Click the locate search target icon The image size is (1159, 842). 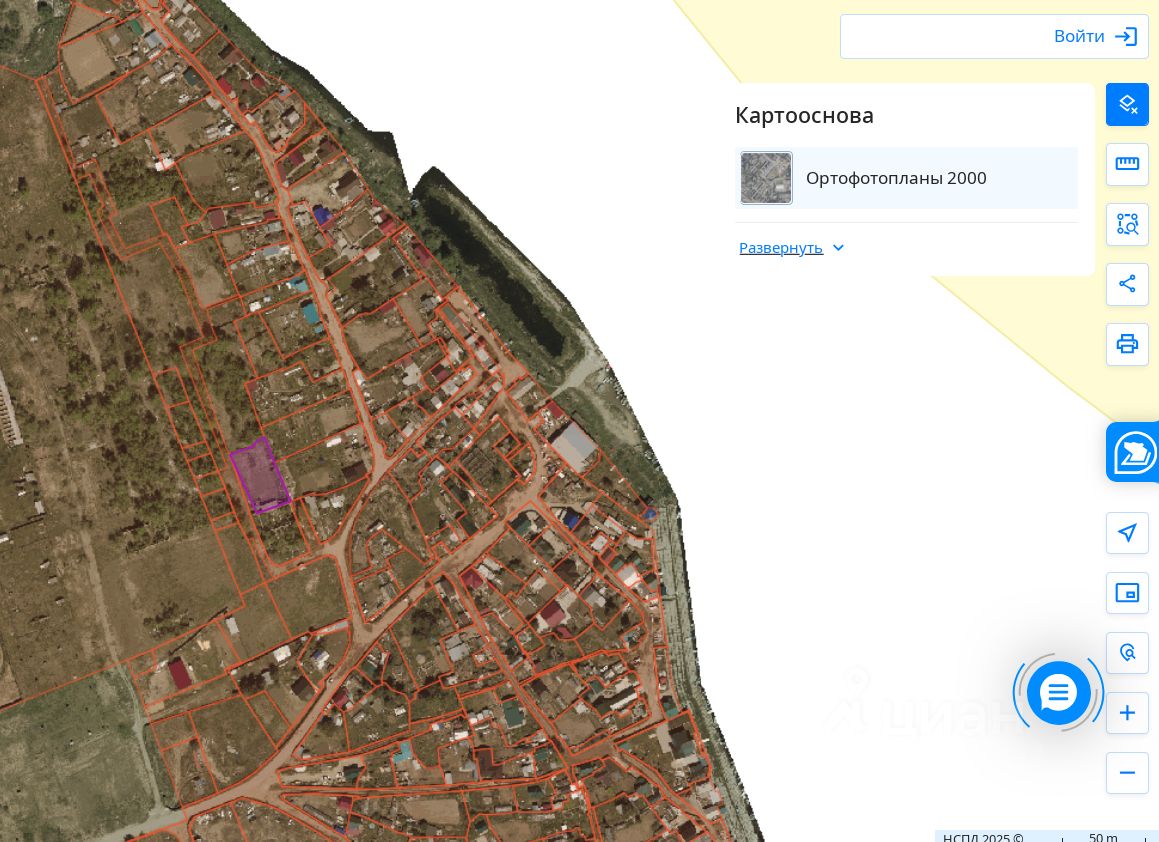point(1127,652)
